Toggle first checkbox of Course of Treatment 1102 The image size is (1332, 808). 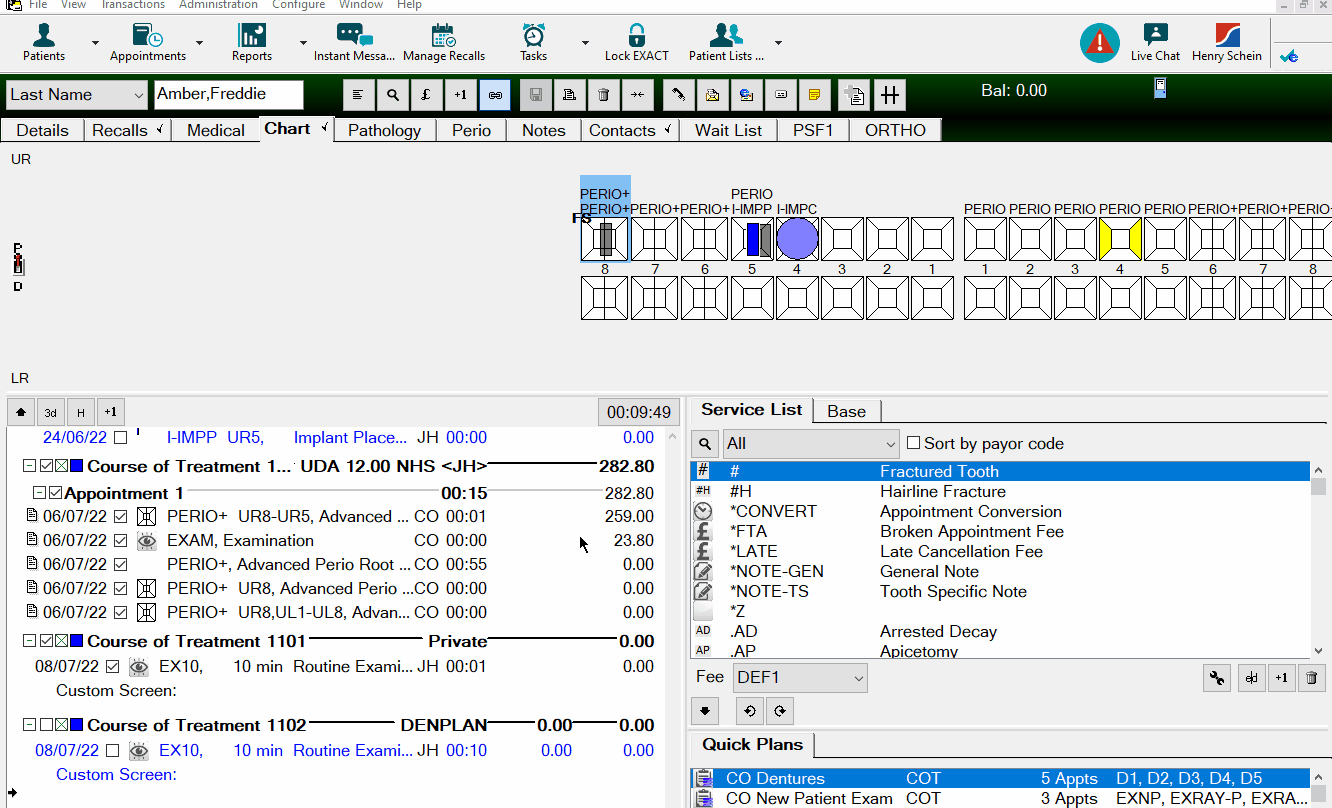[x=46, y=725]
